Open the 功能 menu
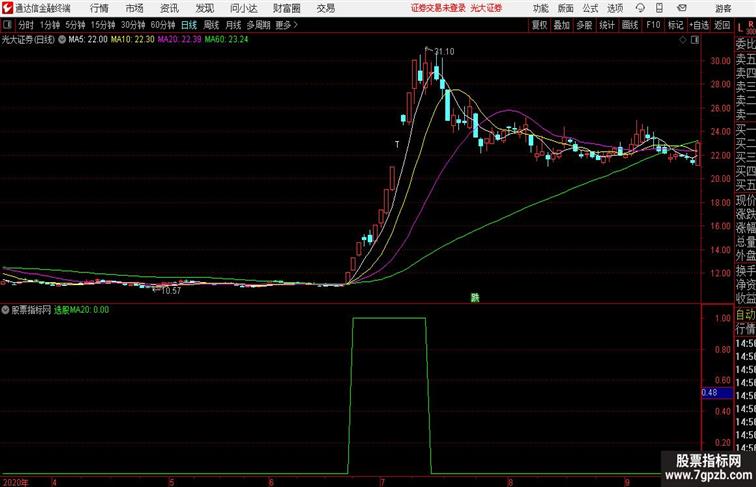This screenshot has width=756, height=487. 540,8
